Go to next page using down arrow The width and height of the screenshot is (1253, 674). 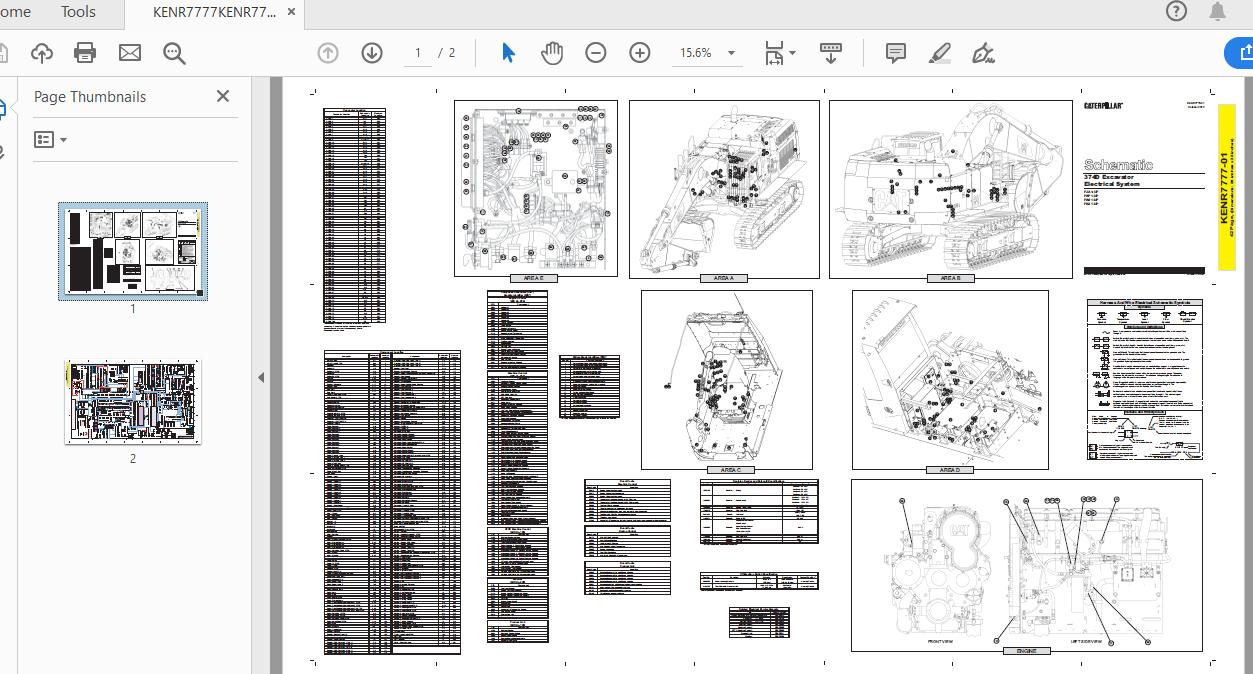coord(372,53)
